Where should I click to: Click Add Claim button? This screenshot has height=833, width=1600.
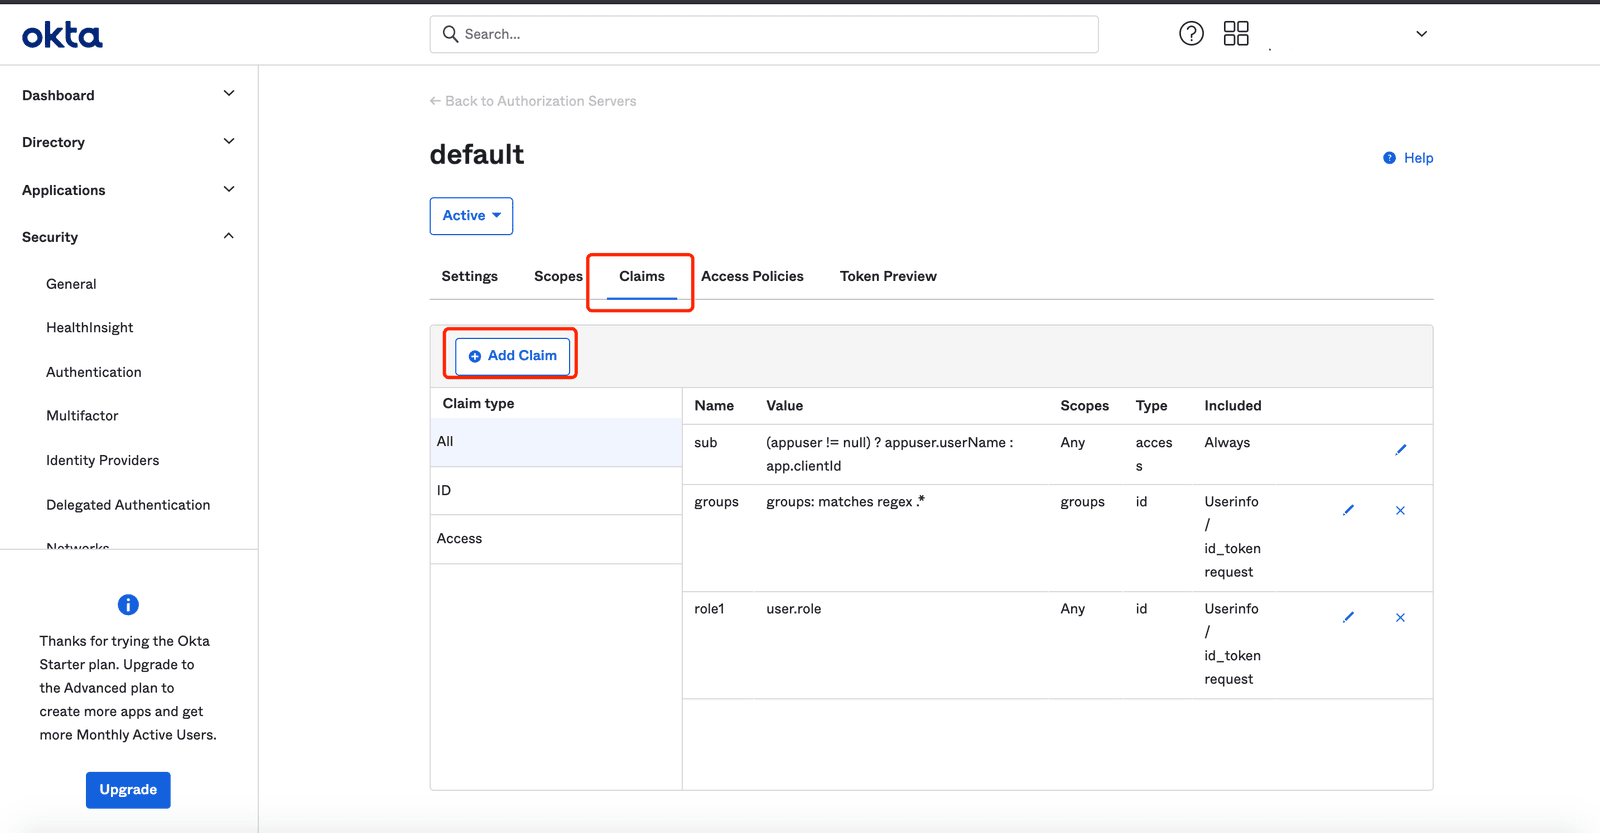[x=512, y=356]
